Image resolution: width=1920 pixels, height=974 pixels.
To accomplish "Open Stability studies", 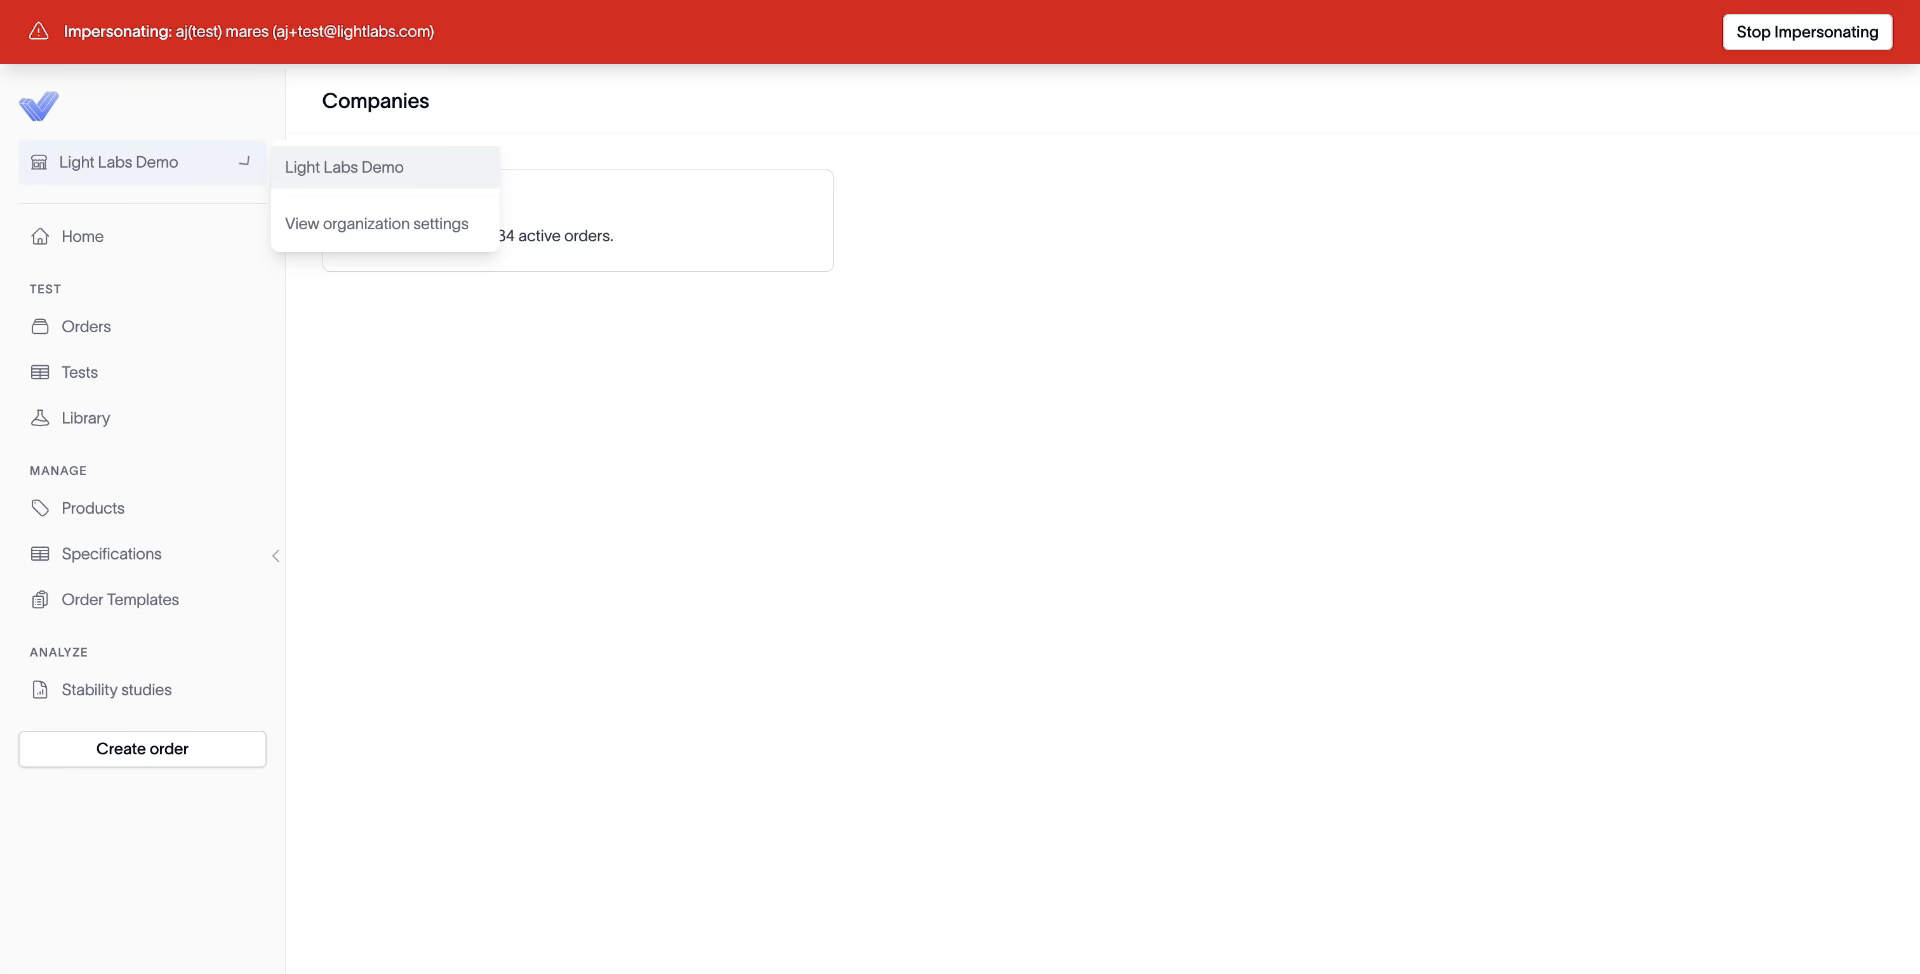I will click(142, 690).
